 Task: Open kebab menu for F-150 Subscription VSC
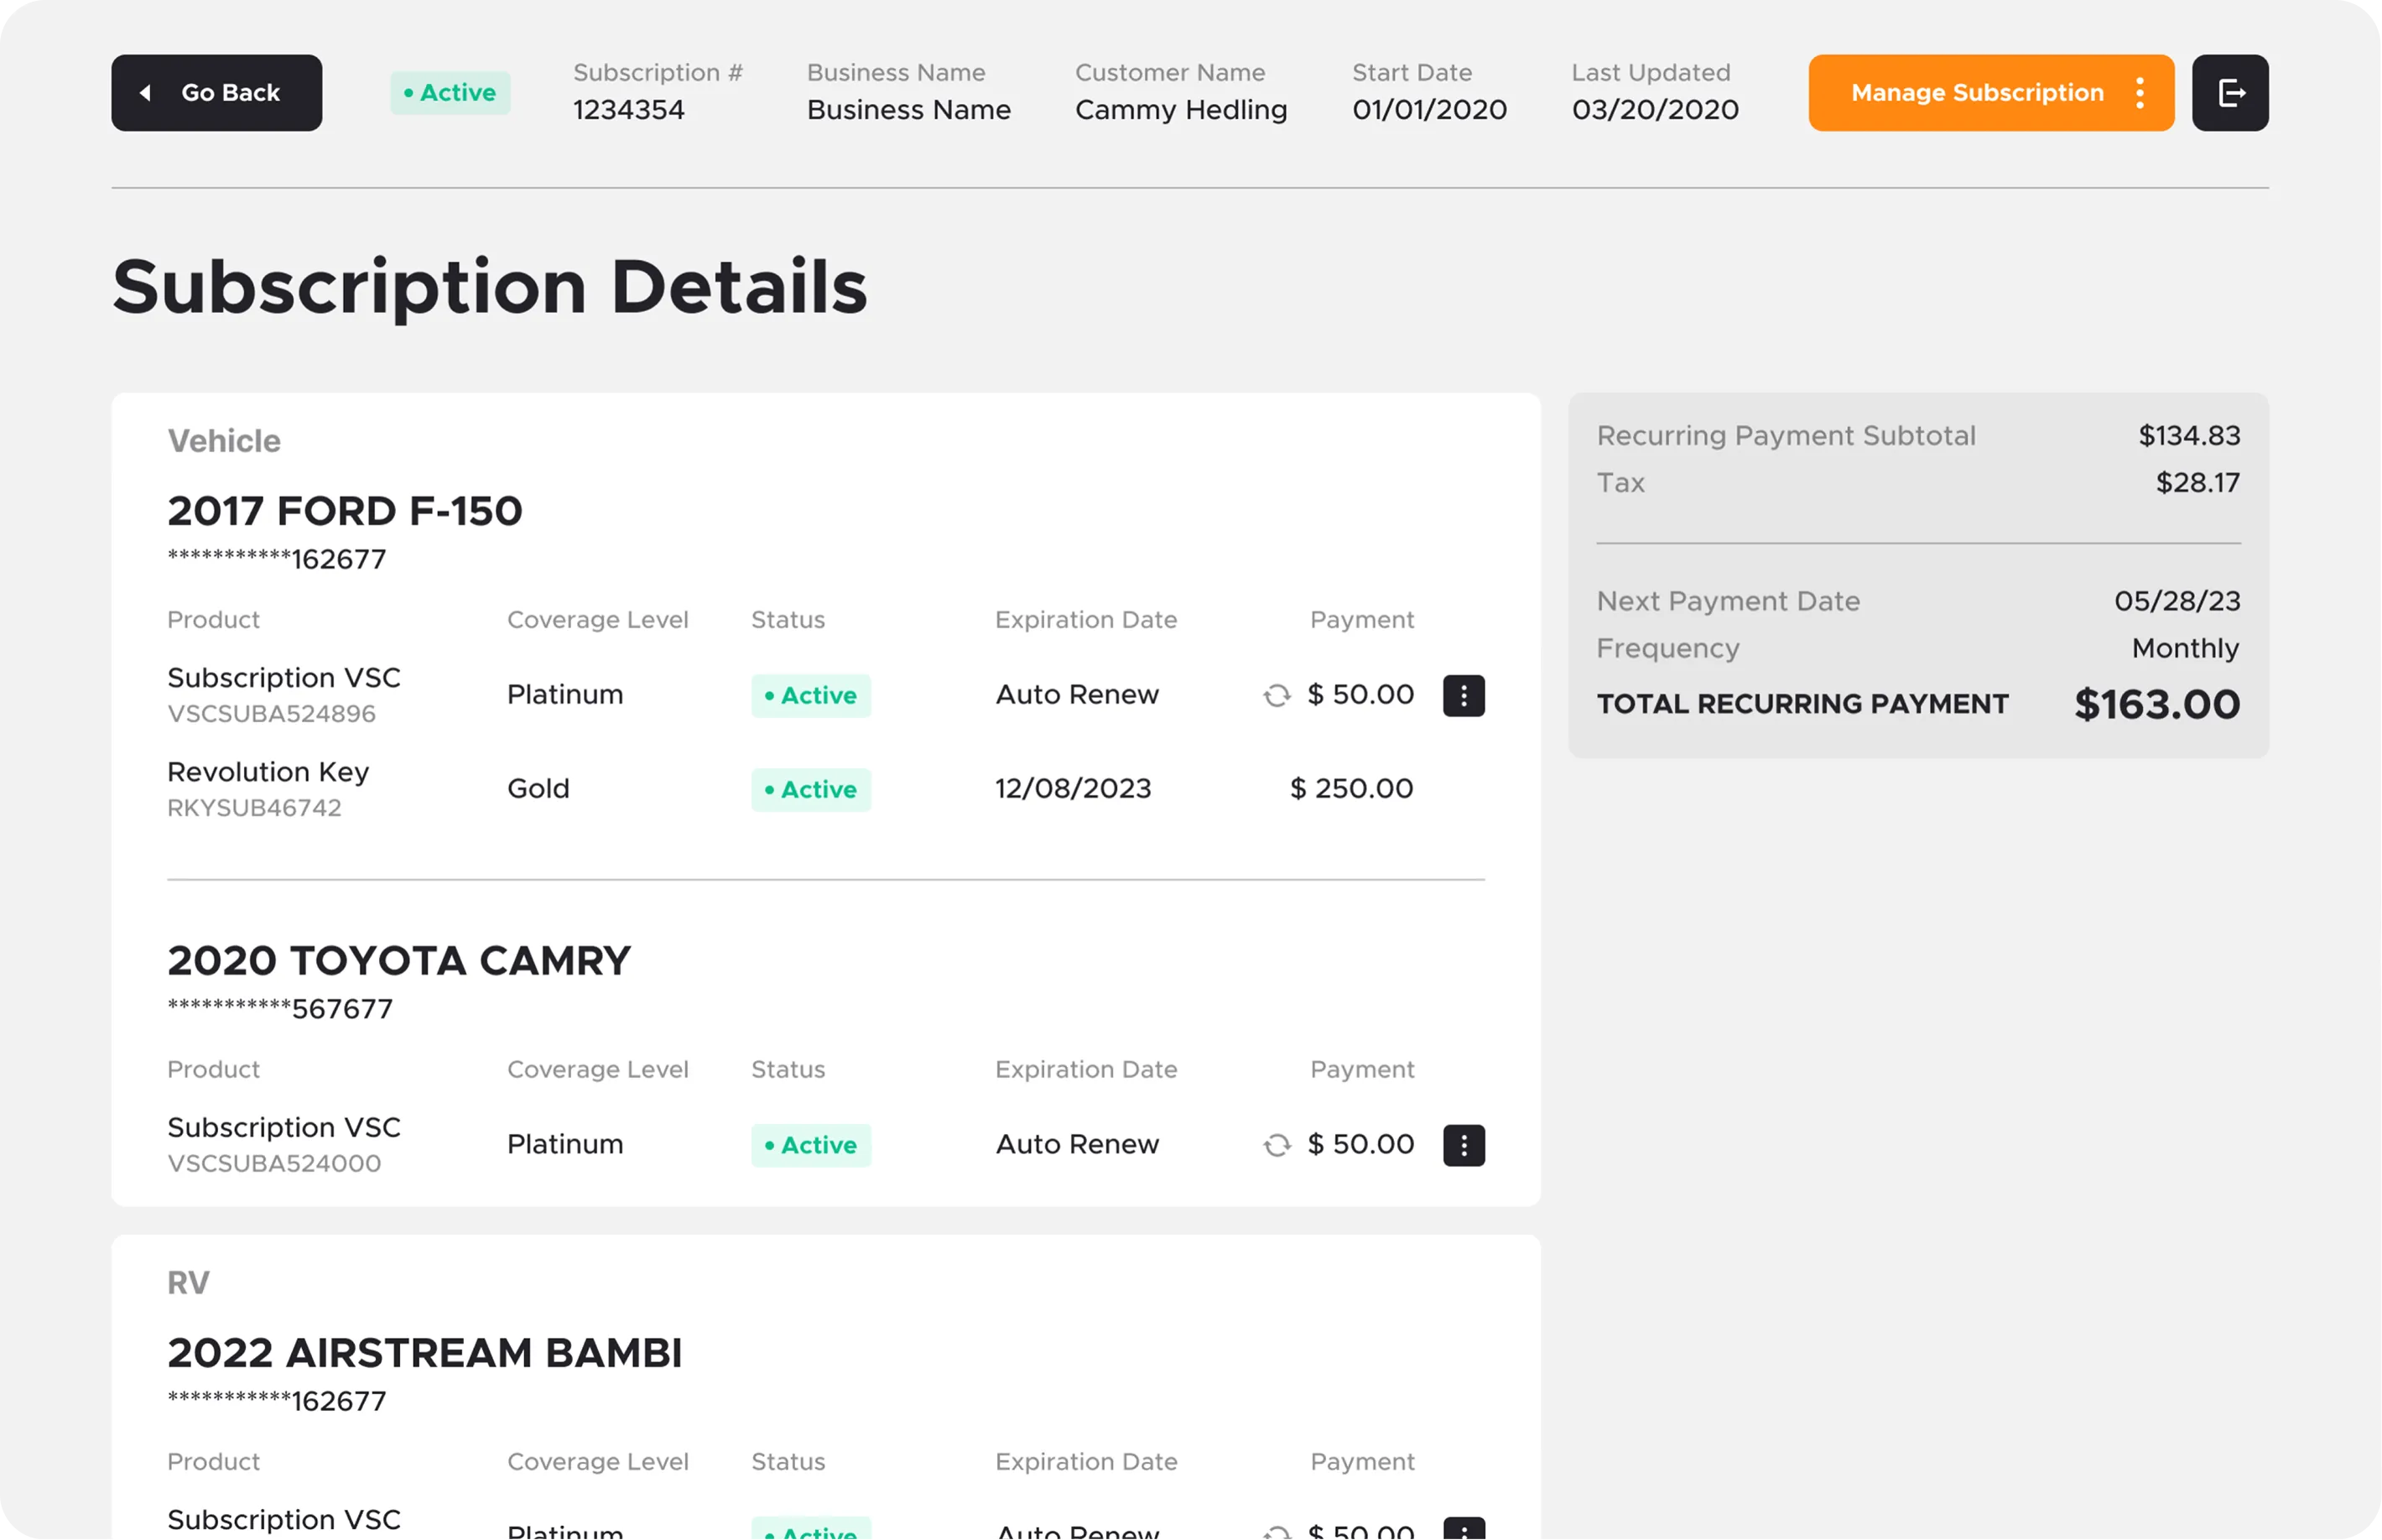coord(1463,695)
